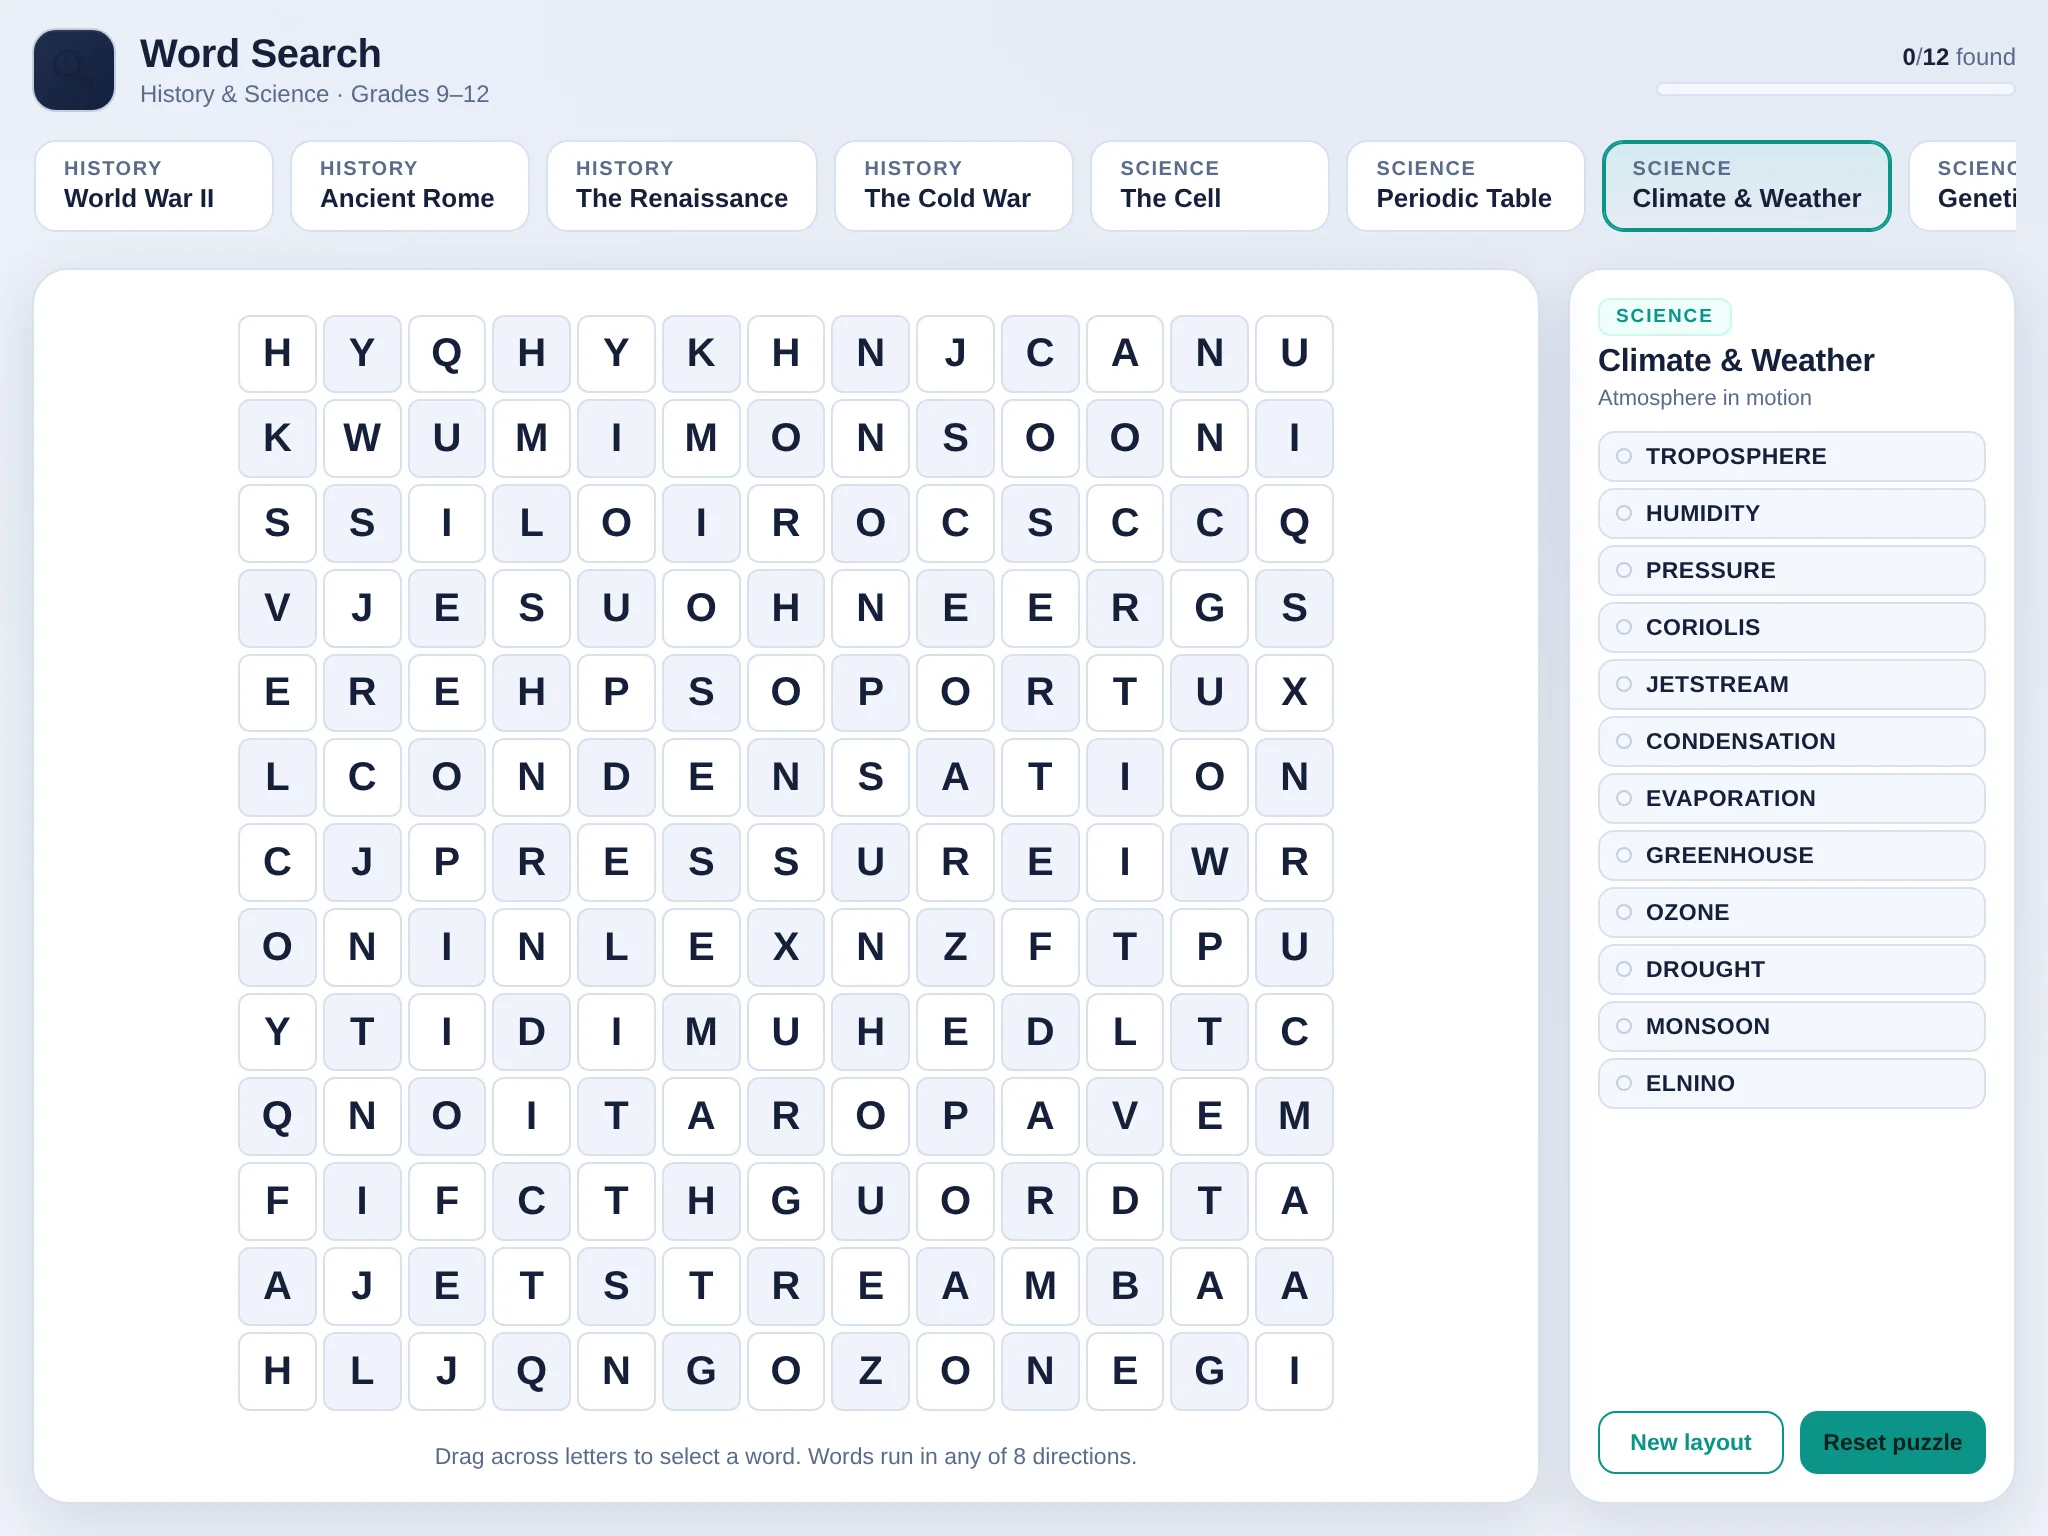
Task: Click OZONE in the word list
Action: click(1792, 912)
